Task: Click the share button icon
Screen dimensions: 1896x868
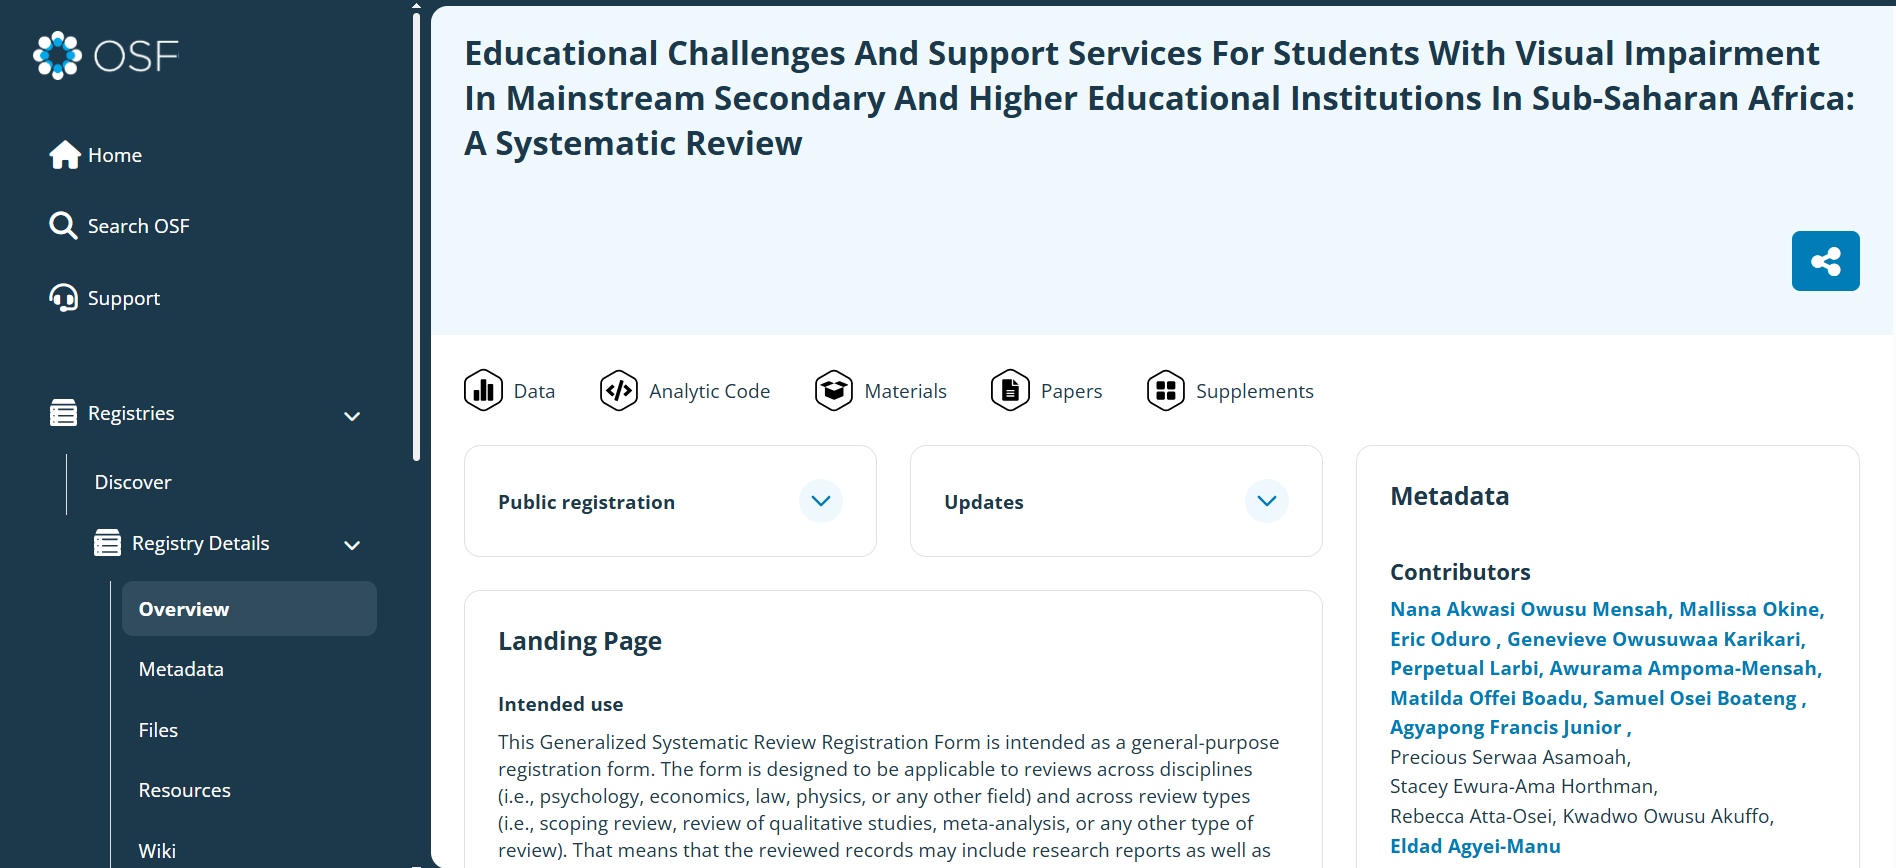Action: pyautogui.click(x=1825, y=261)
